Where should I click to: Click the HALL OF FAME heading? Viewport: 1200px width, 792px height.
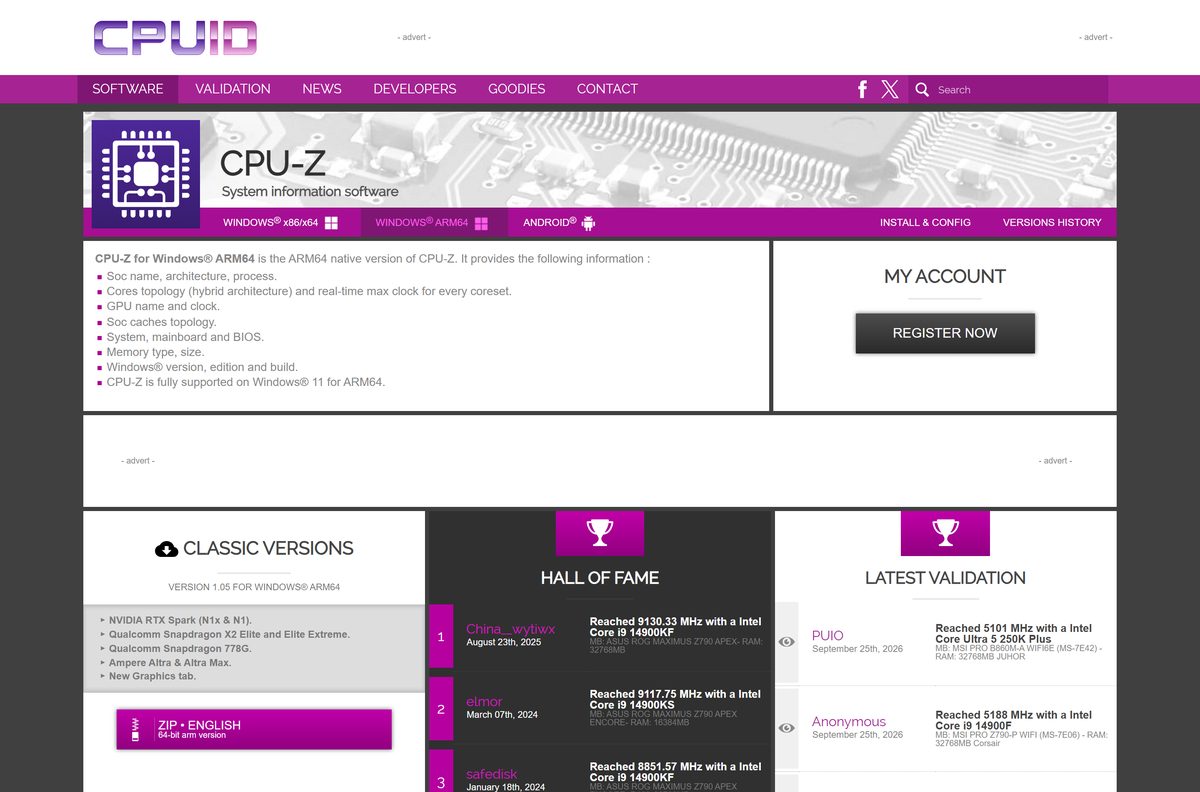(600, 578)
